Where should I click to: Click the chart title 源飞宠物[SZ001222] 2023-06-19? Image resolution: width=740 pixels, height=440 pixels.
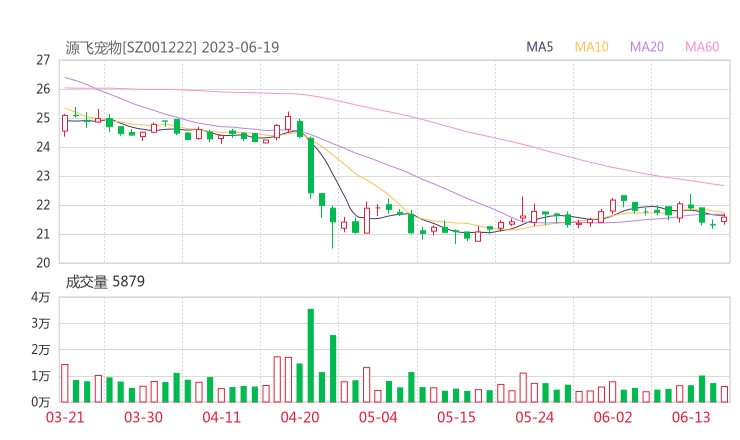coord(172,48)
